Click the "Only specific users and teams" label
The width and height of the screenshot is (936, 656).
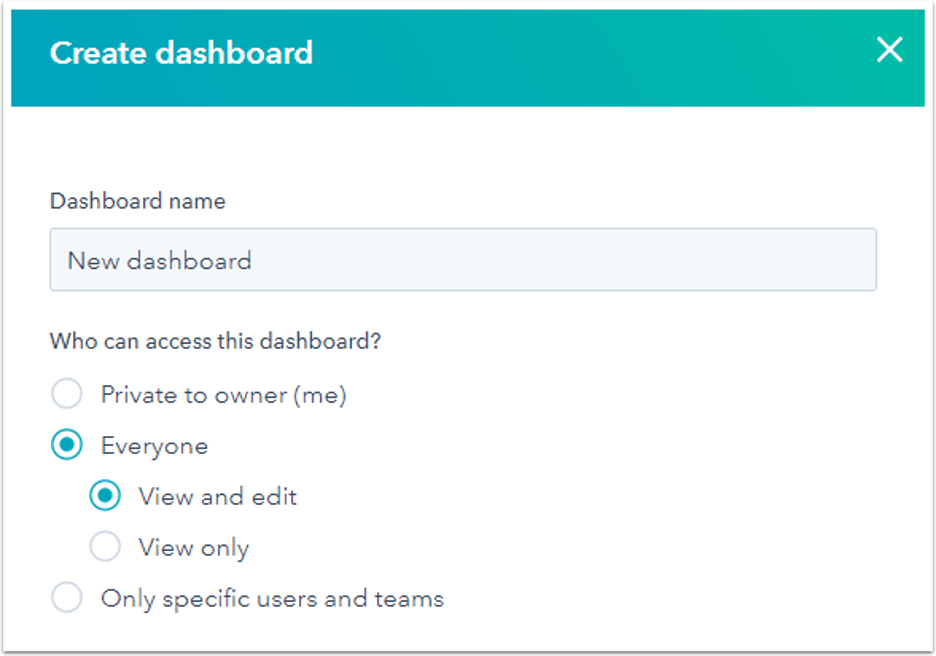272,599
